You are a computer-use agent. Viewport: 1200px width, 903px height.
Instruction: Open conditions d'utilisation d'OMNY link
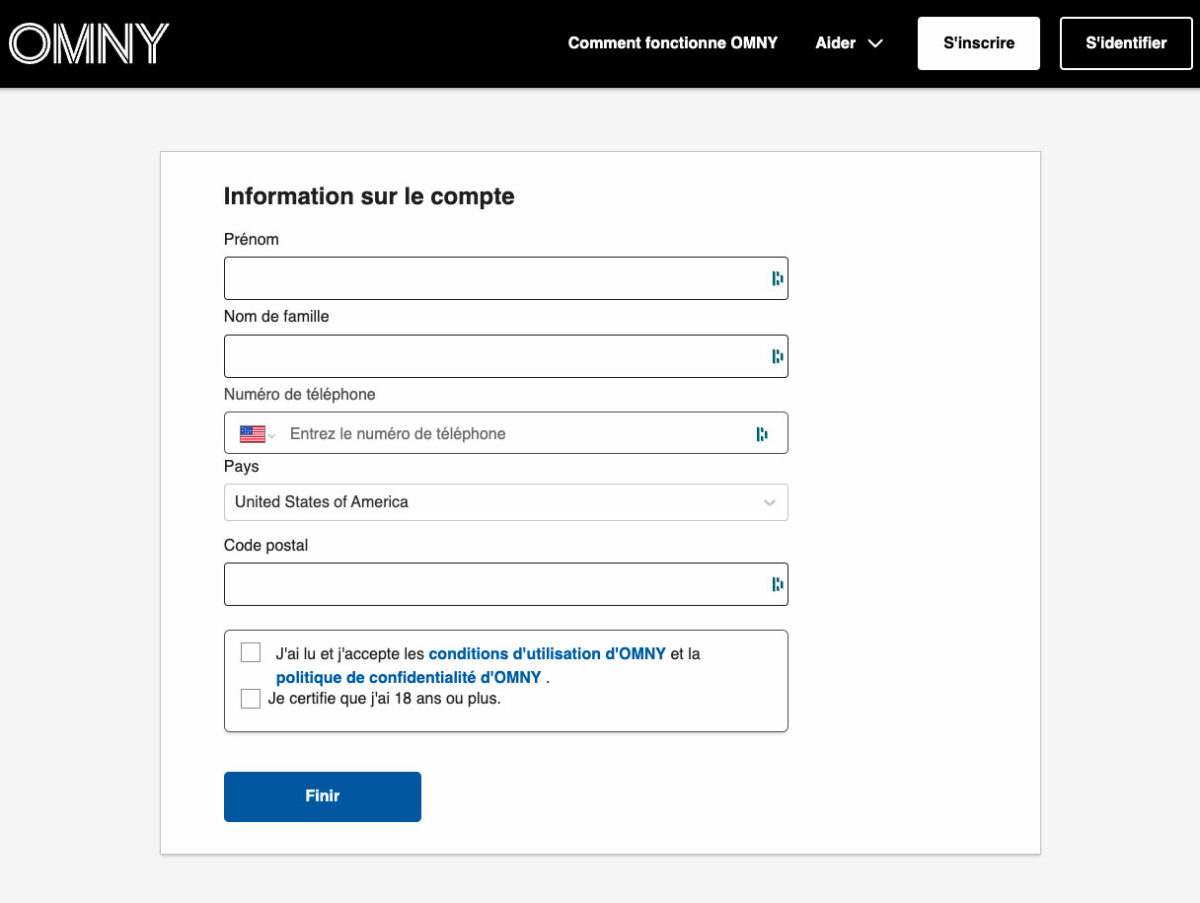547,654
